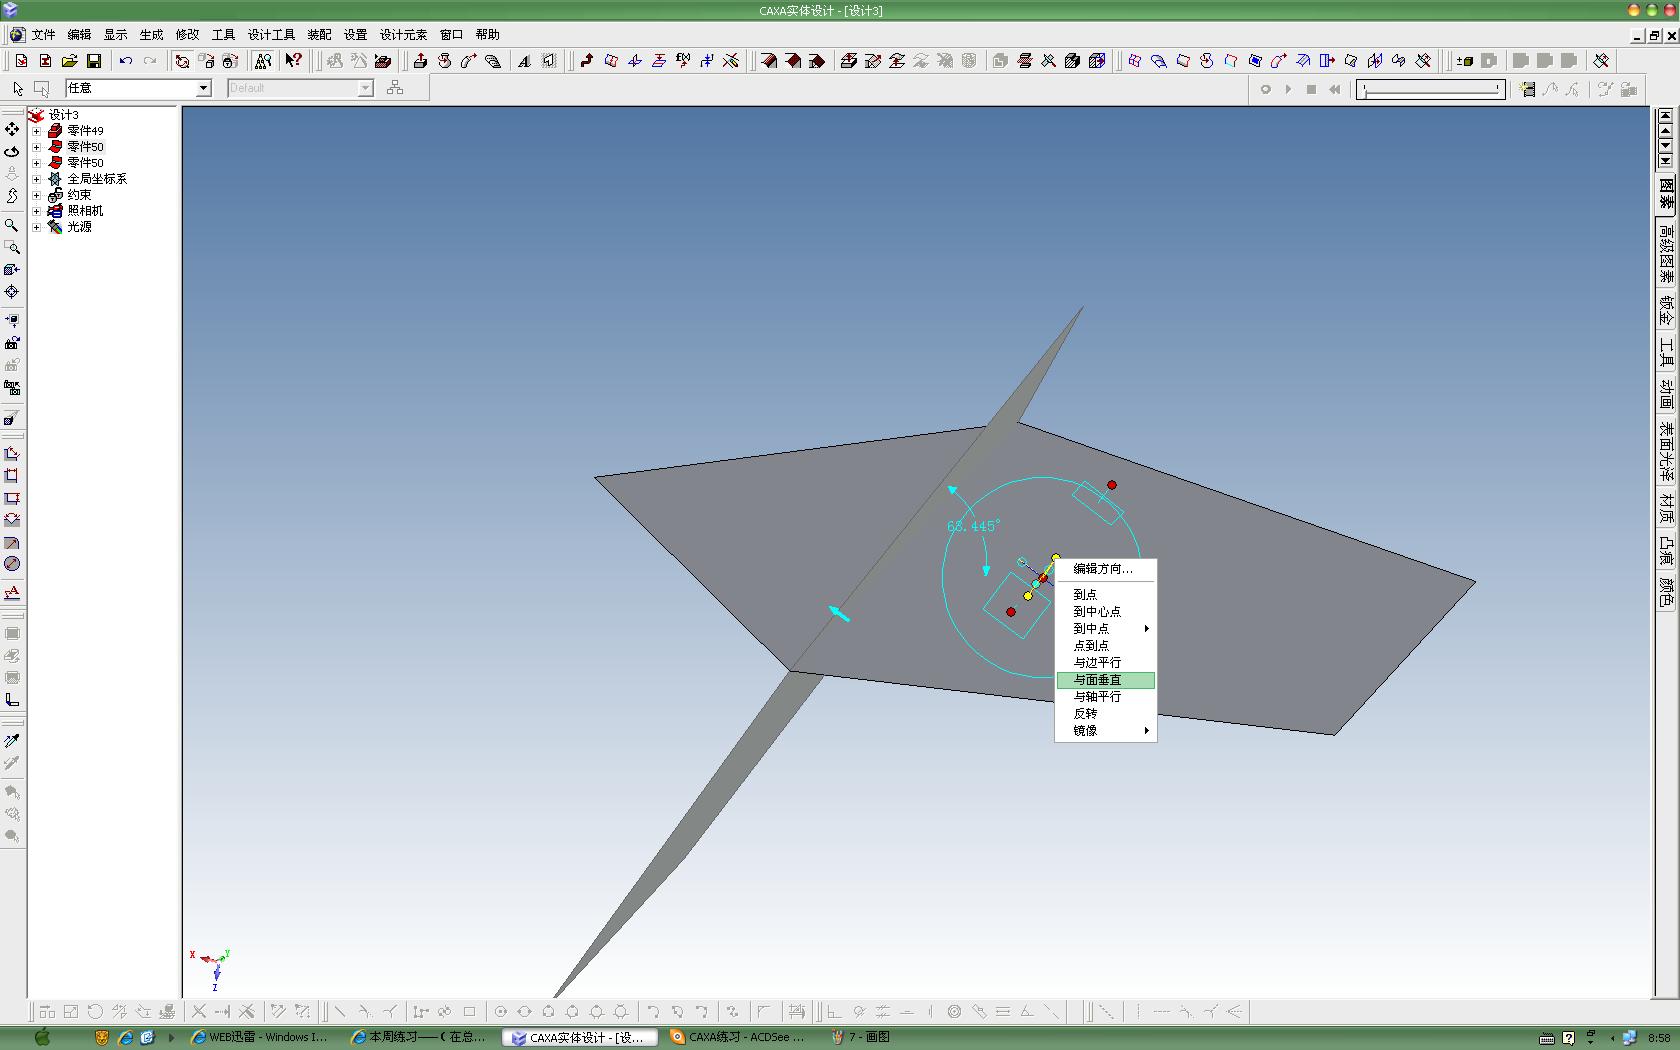Switch to the 材质 catalog tab
The height and width of the screenshot is (1050, 1680).
point(1666,509)
